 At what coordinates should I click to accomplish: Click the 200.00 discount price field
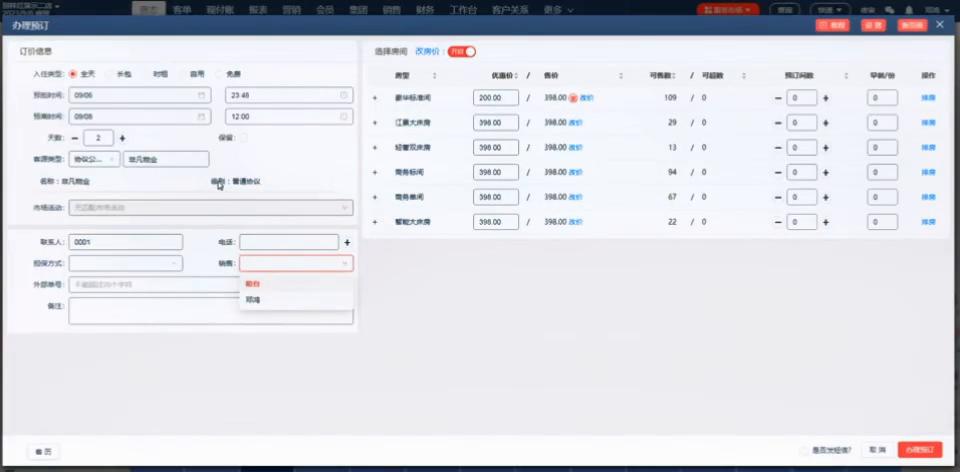click(496, 98)
